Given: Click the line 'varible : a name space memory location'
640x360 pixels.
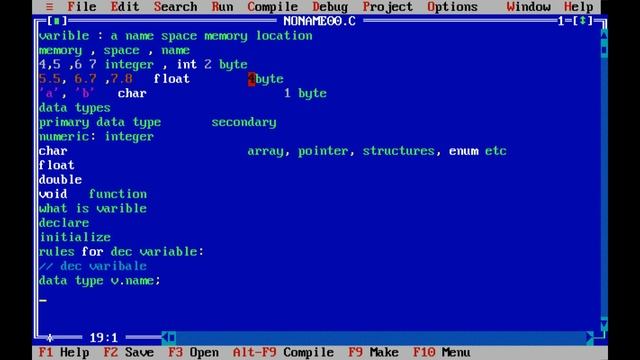Looking at the screenshot, I should (176, 36).
